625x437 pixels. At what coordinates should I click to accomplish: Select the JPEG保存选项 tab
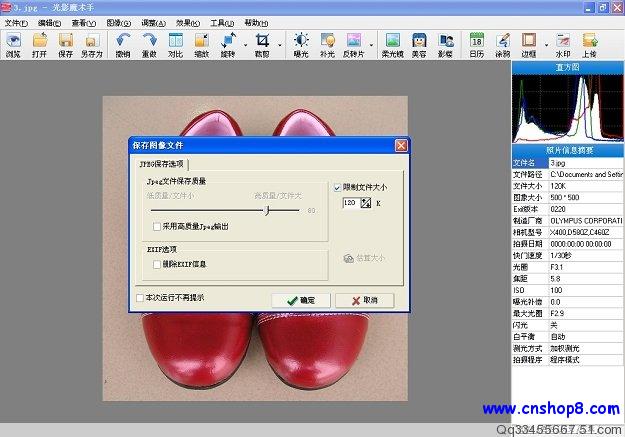pos(161,164)
